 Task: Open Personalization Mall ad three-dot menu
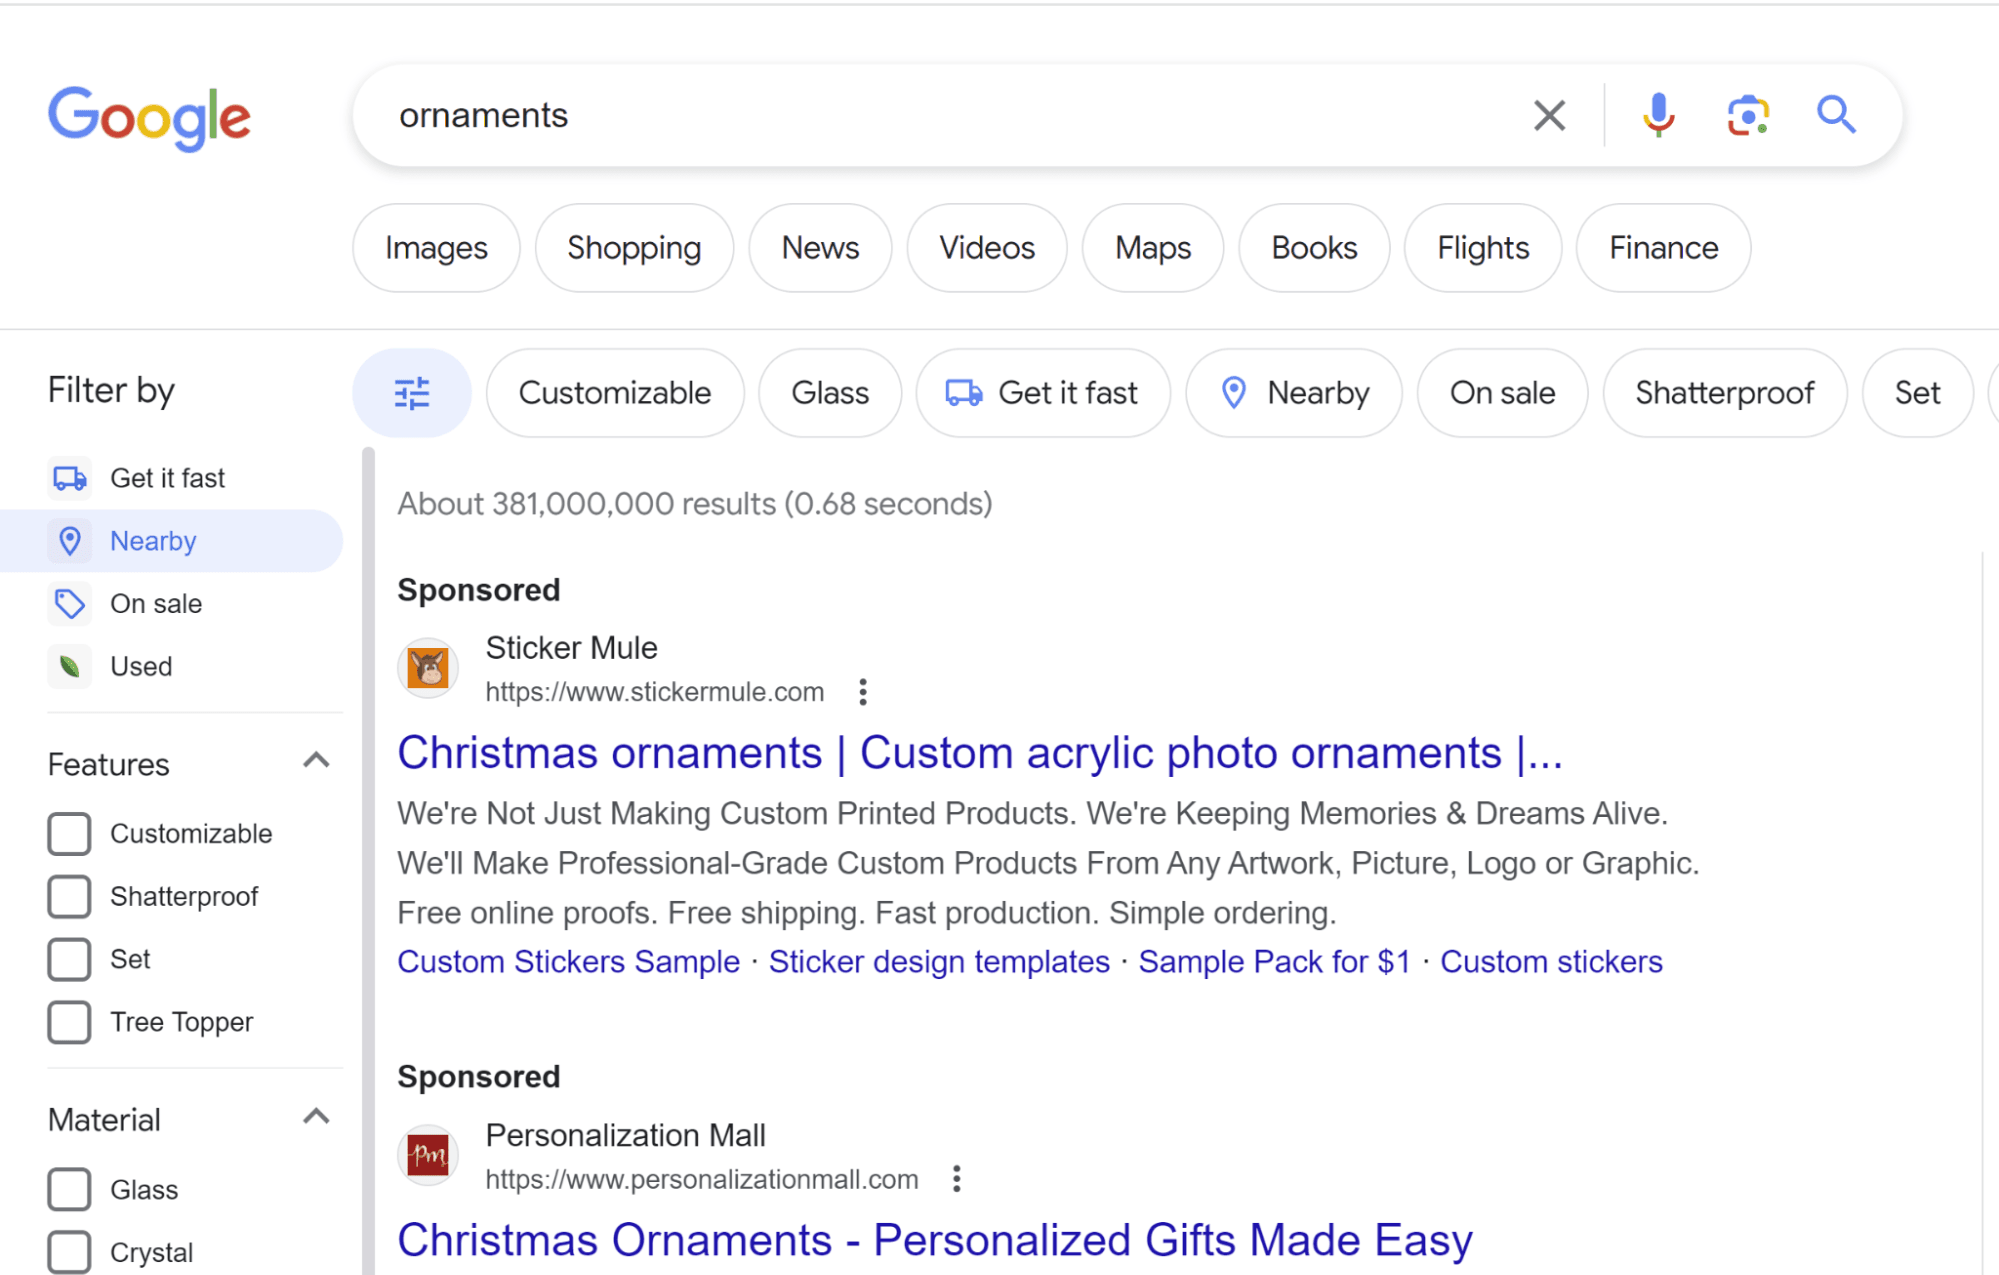(957, 1179)
